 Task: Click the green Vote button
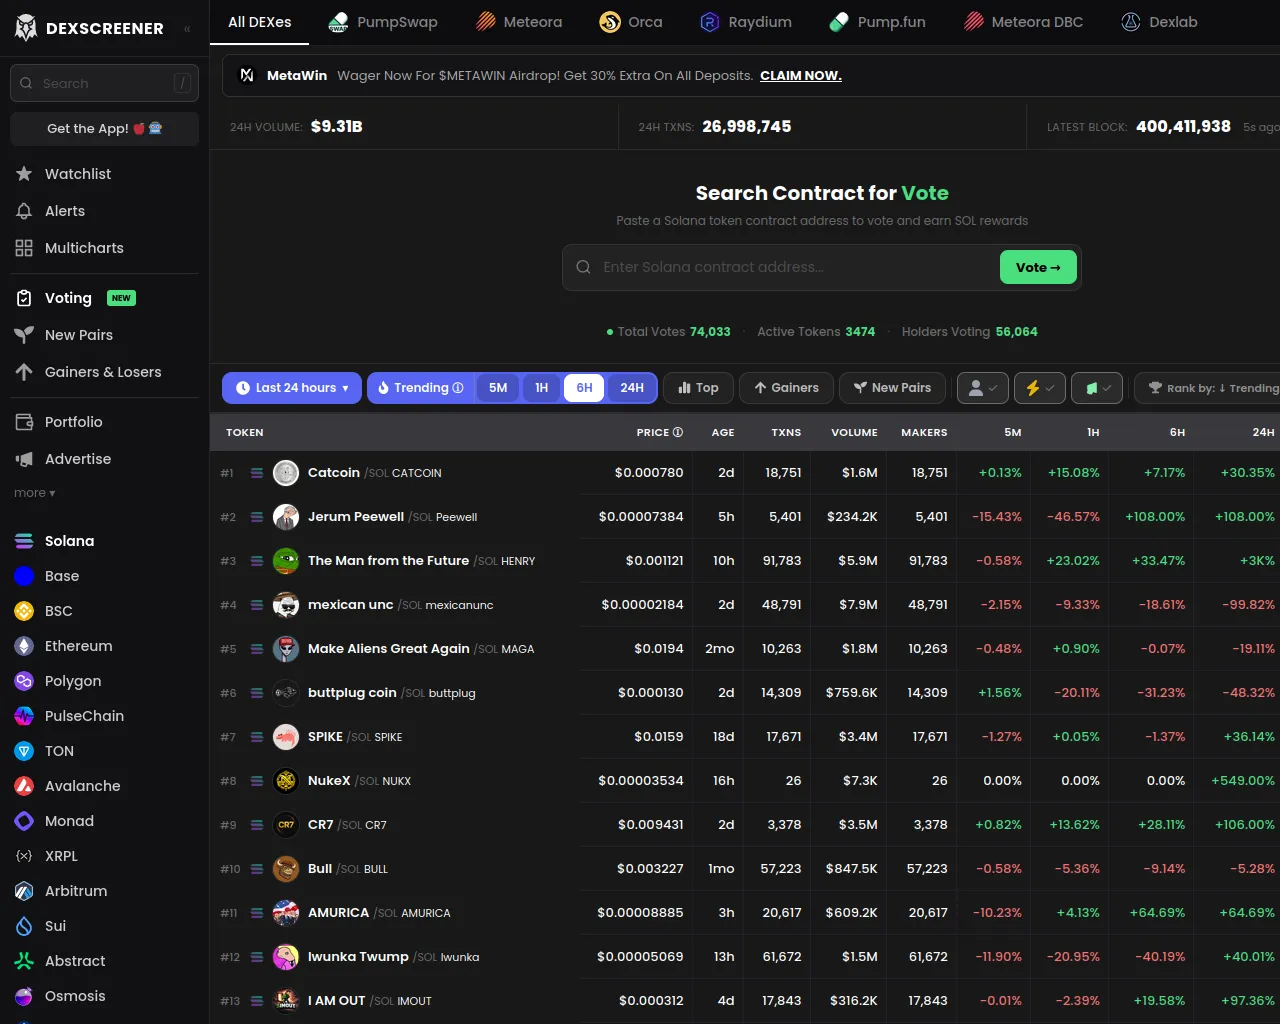point(1038,267)
